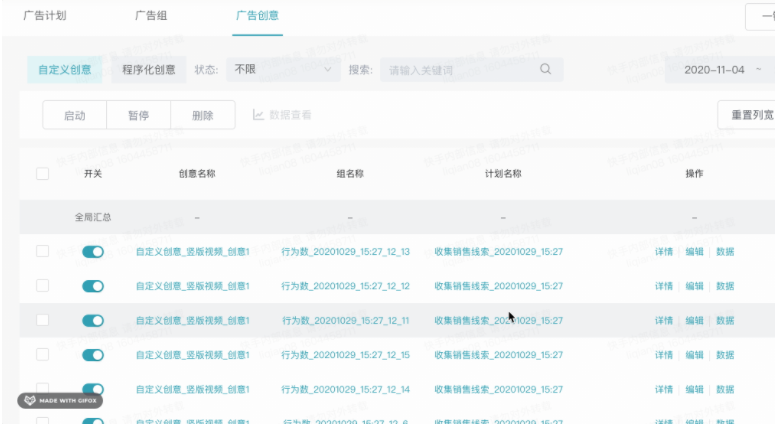Switch to the 广告计划 tab

point(44,16)
